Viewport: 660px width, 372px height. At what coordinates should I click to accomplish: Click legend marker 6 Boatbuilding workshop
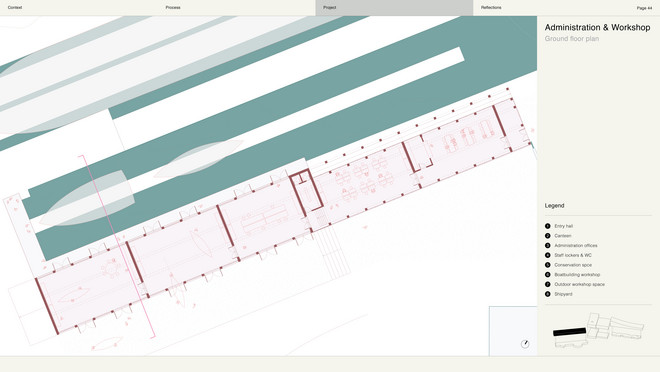pyautogui.click(x=548, y=274)
